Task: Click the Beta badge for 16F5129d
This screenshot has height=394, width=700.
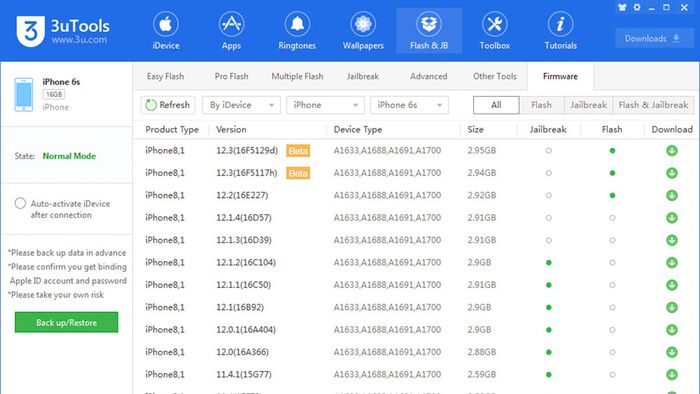Action: click(298, 151)
